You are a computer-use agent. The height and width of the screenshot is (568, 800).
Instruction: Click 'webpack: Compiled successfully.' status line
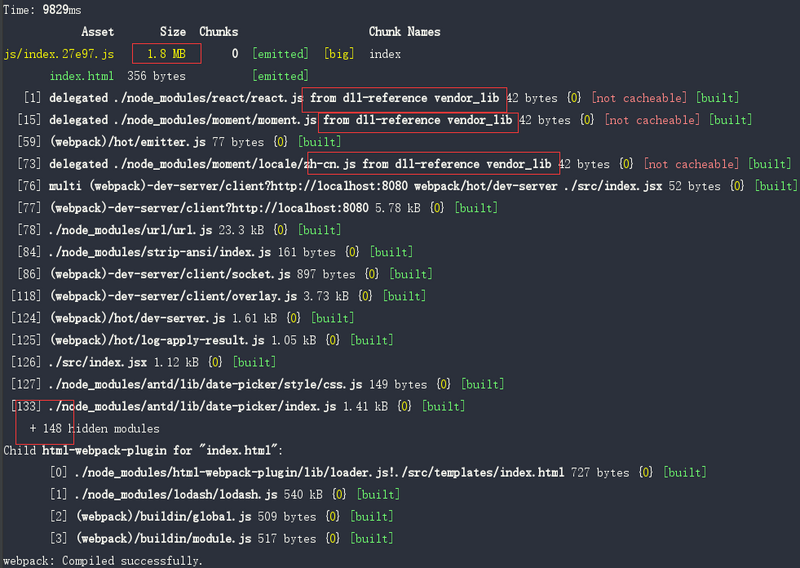[103, 560]
